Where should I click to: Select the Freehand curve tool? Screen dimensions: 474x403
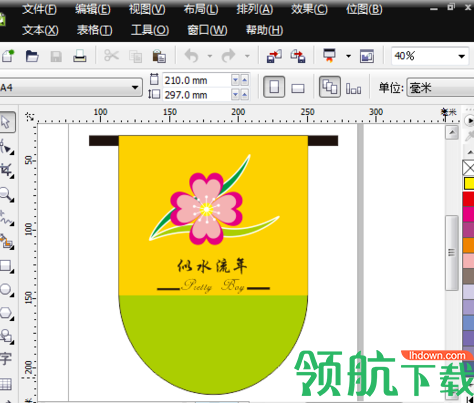click(7, 218)
